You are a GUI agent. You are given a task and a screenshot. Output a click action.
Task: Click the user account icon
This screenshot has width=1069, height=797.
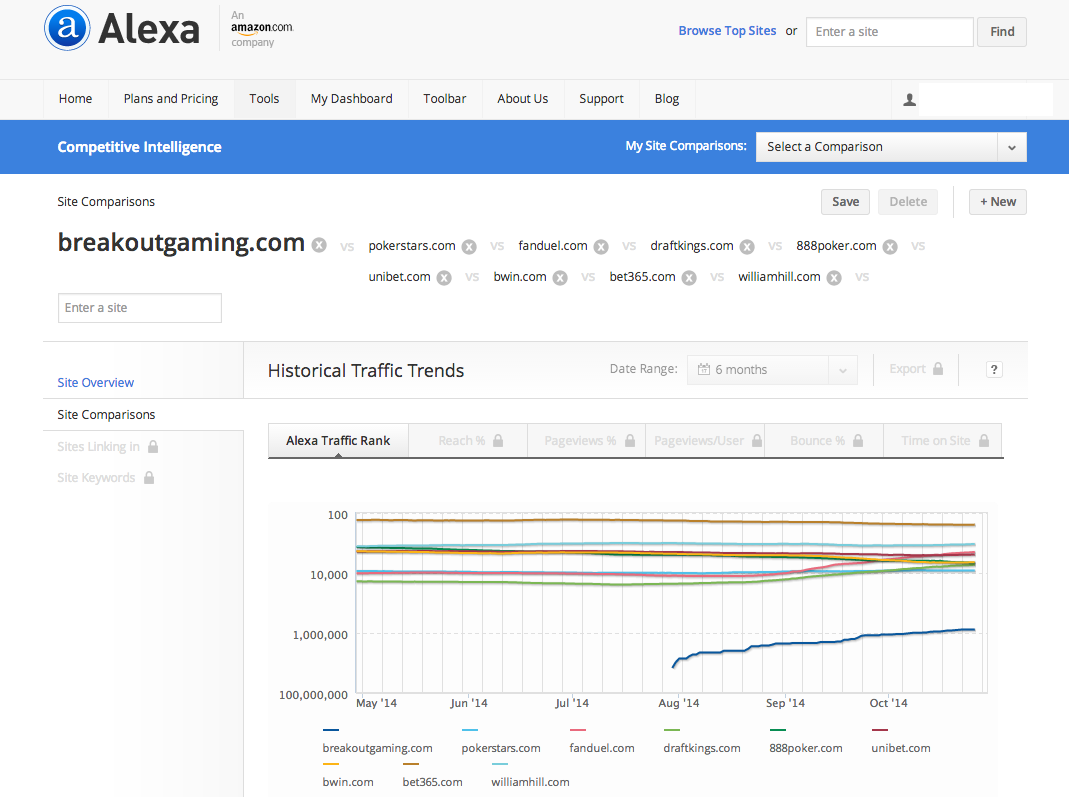click(x=909, y=100)
